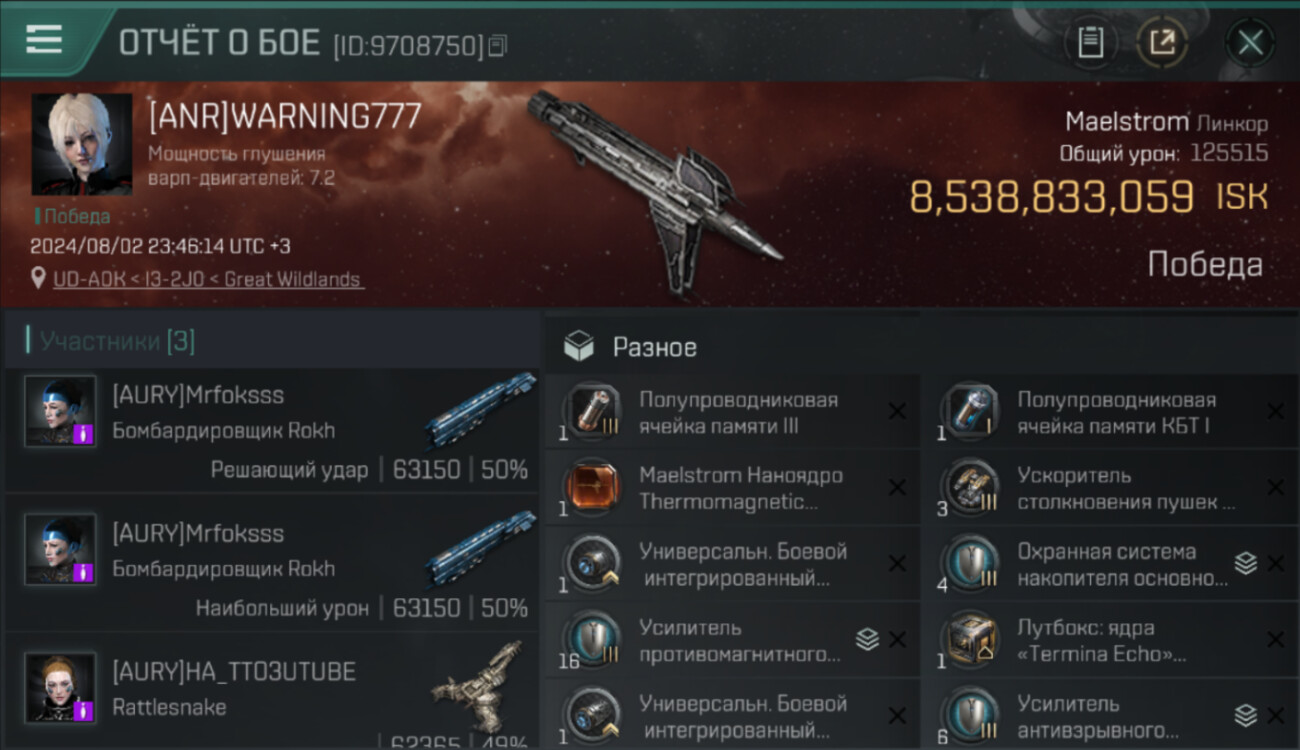Select Maelstrom Наноядро Thermomagnetic item icon
Screen dimensions: 1300x750
(x=591, y=488)
